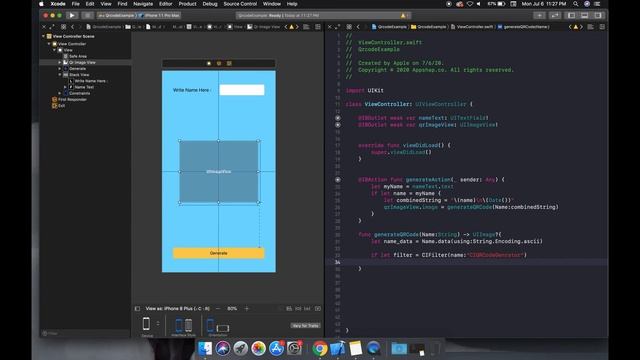Click nameText IBOutlet connection circle
640x360 pixels.
pyautogui.click(x=338, y=118)
